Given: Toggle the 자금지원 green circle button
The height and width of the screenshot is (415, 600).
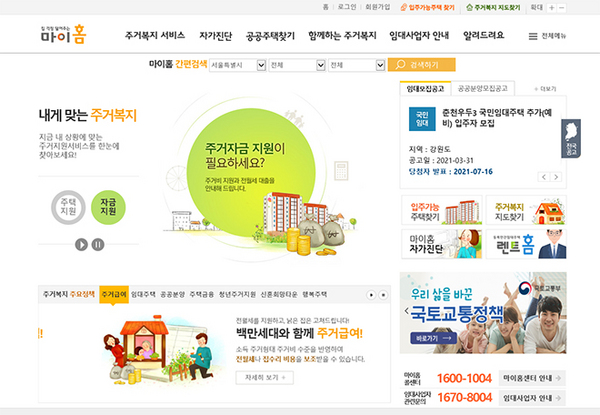Looking at the screenshot, I should pos(108,207).
